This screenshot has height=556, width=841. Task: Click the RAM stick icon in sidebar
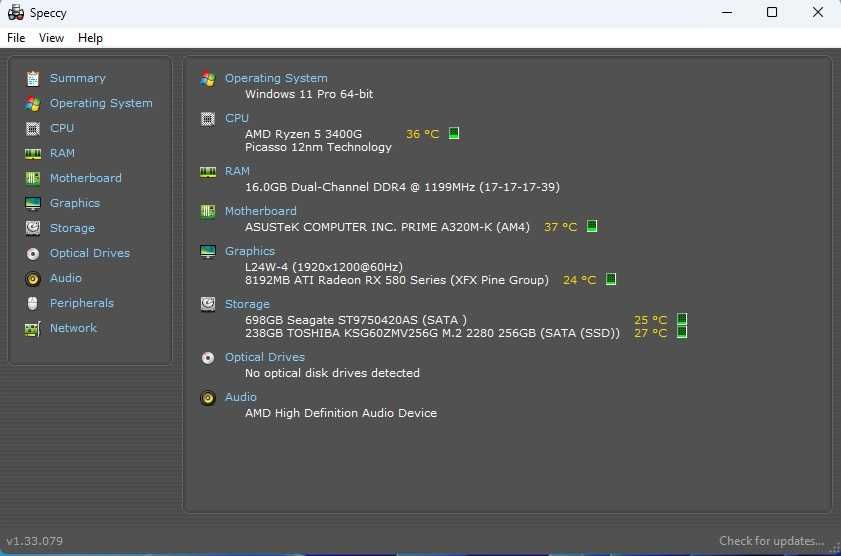coord(33,154)
